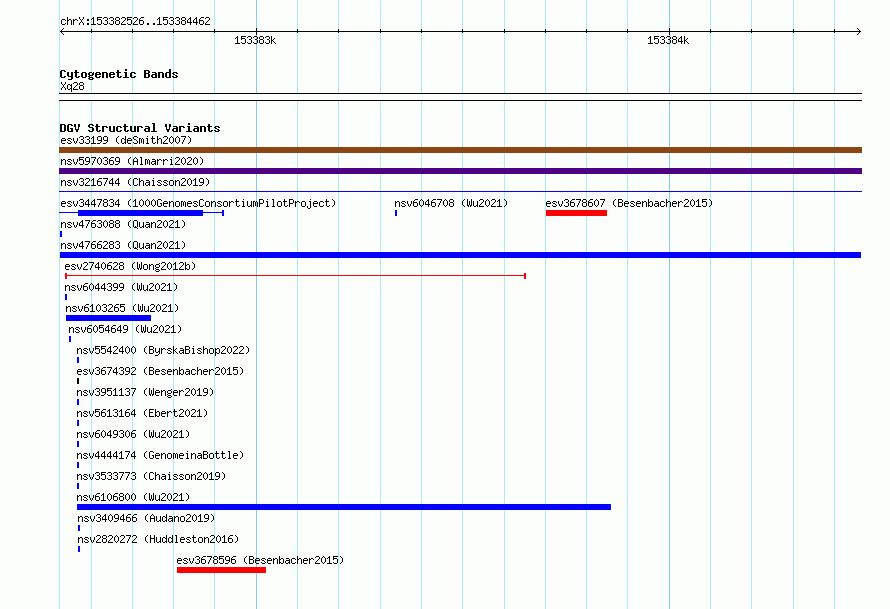
Task: Open nsv6054649 (Wu2021) variant label
Action: (125, 329)
